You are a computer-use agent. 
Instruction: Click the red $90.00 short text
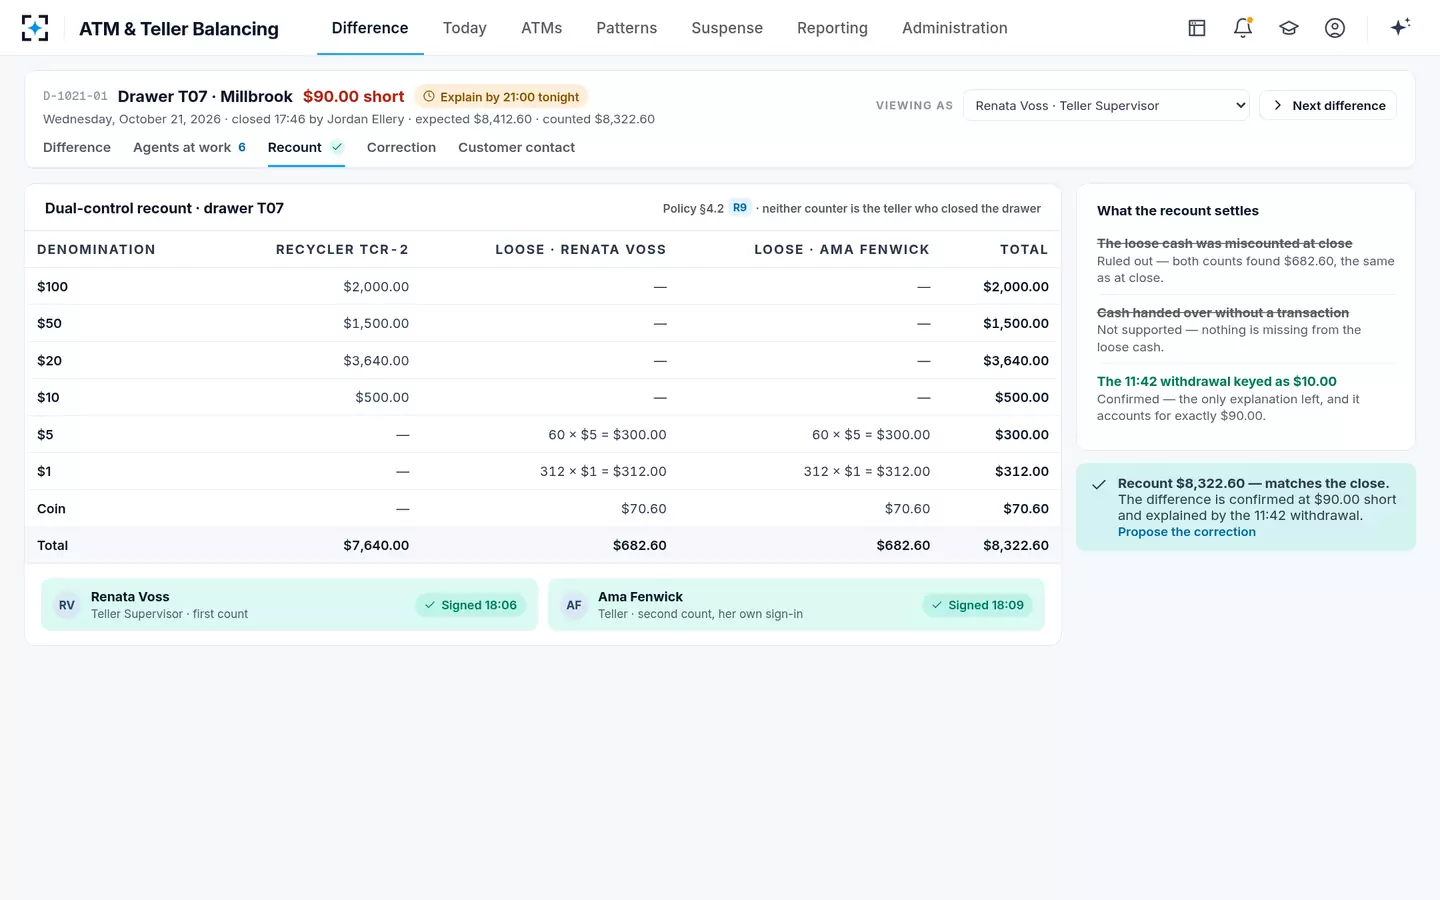click(x=354, y=96)
